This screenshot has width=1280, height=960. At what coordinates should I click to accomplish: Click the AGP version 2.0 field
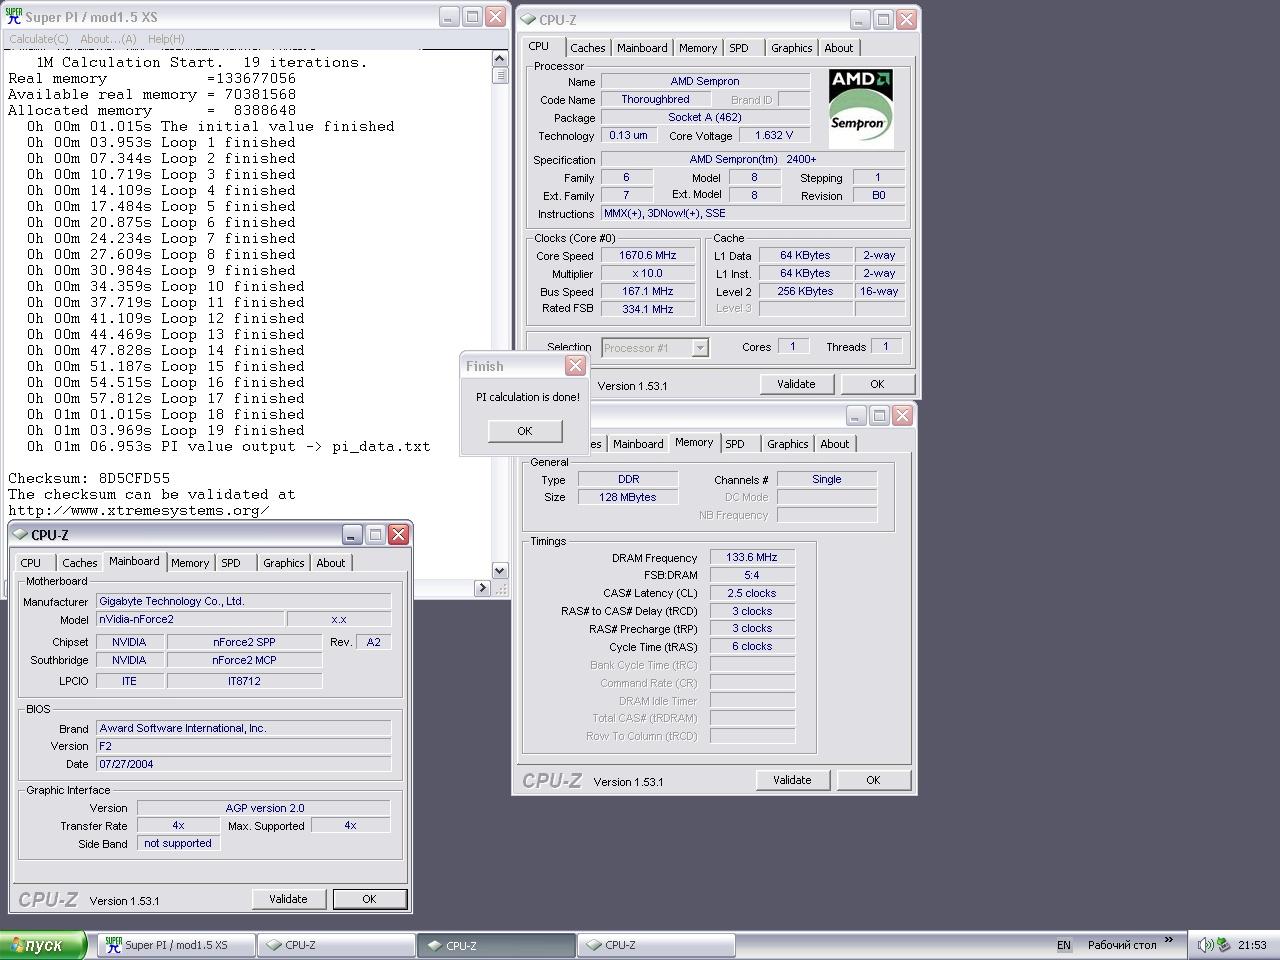[264, 808]
